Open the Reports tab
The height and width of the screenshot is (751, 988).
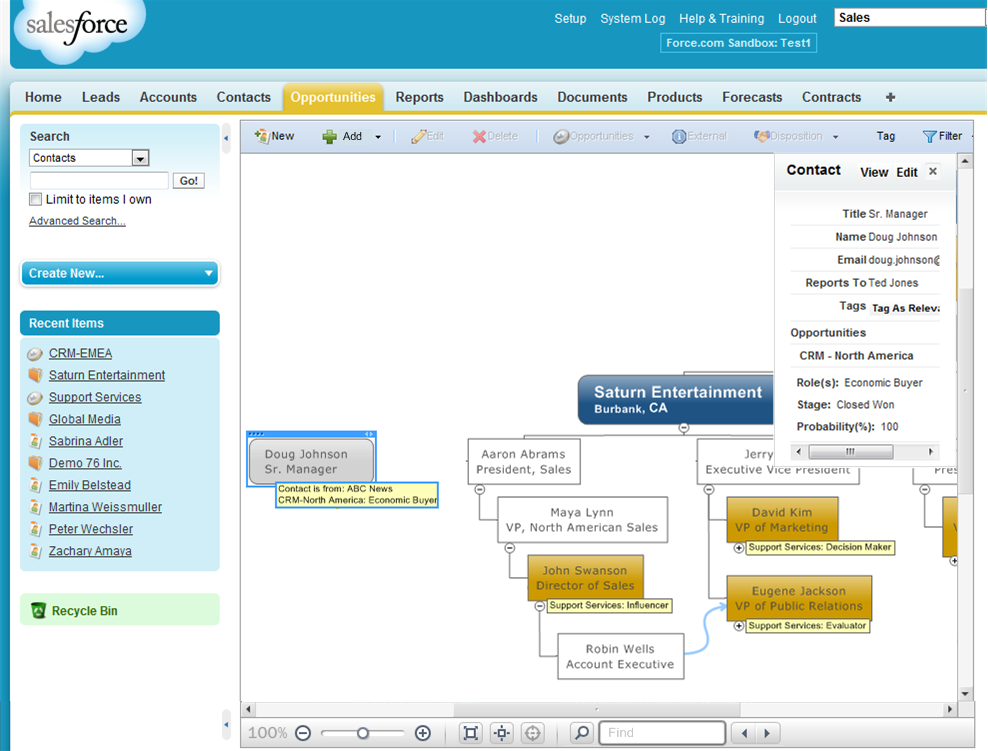coord(420,97)
